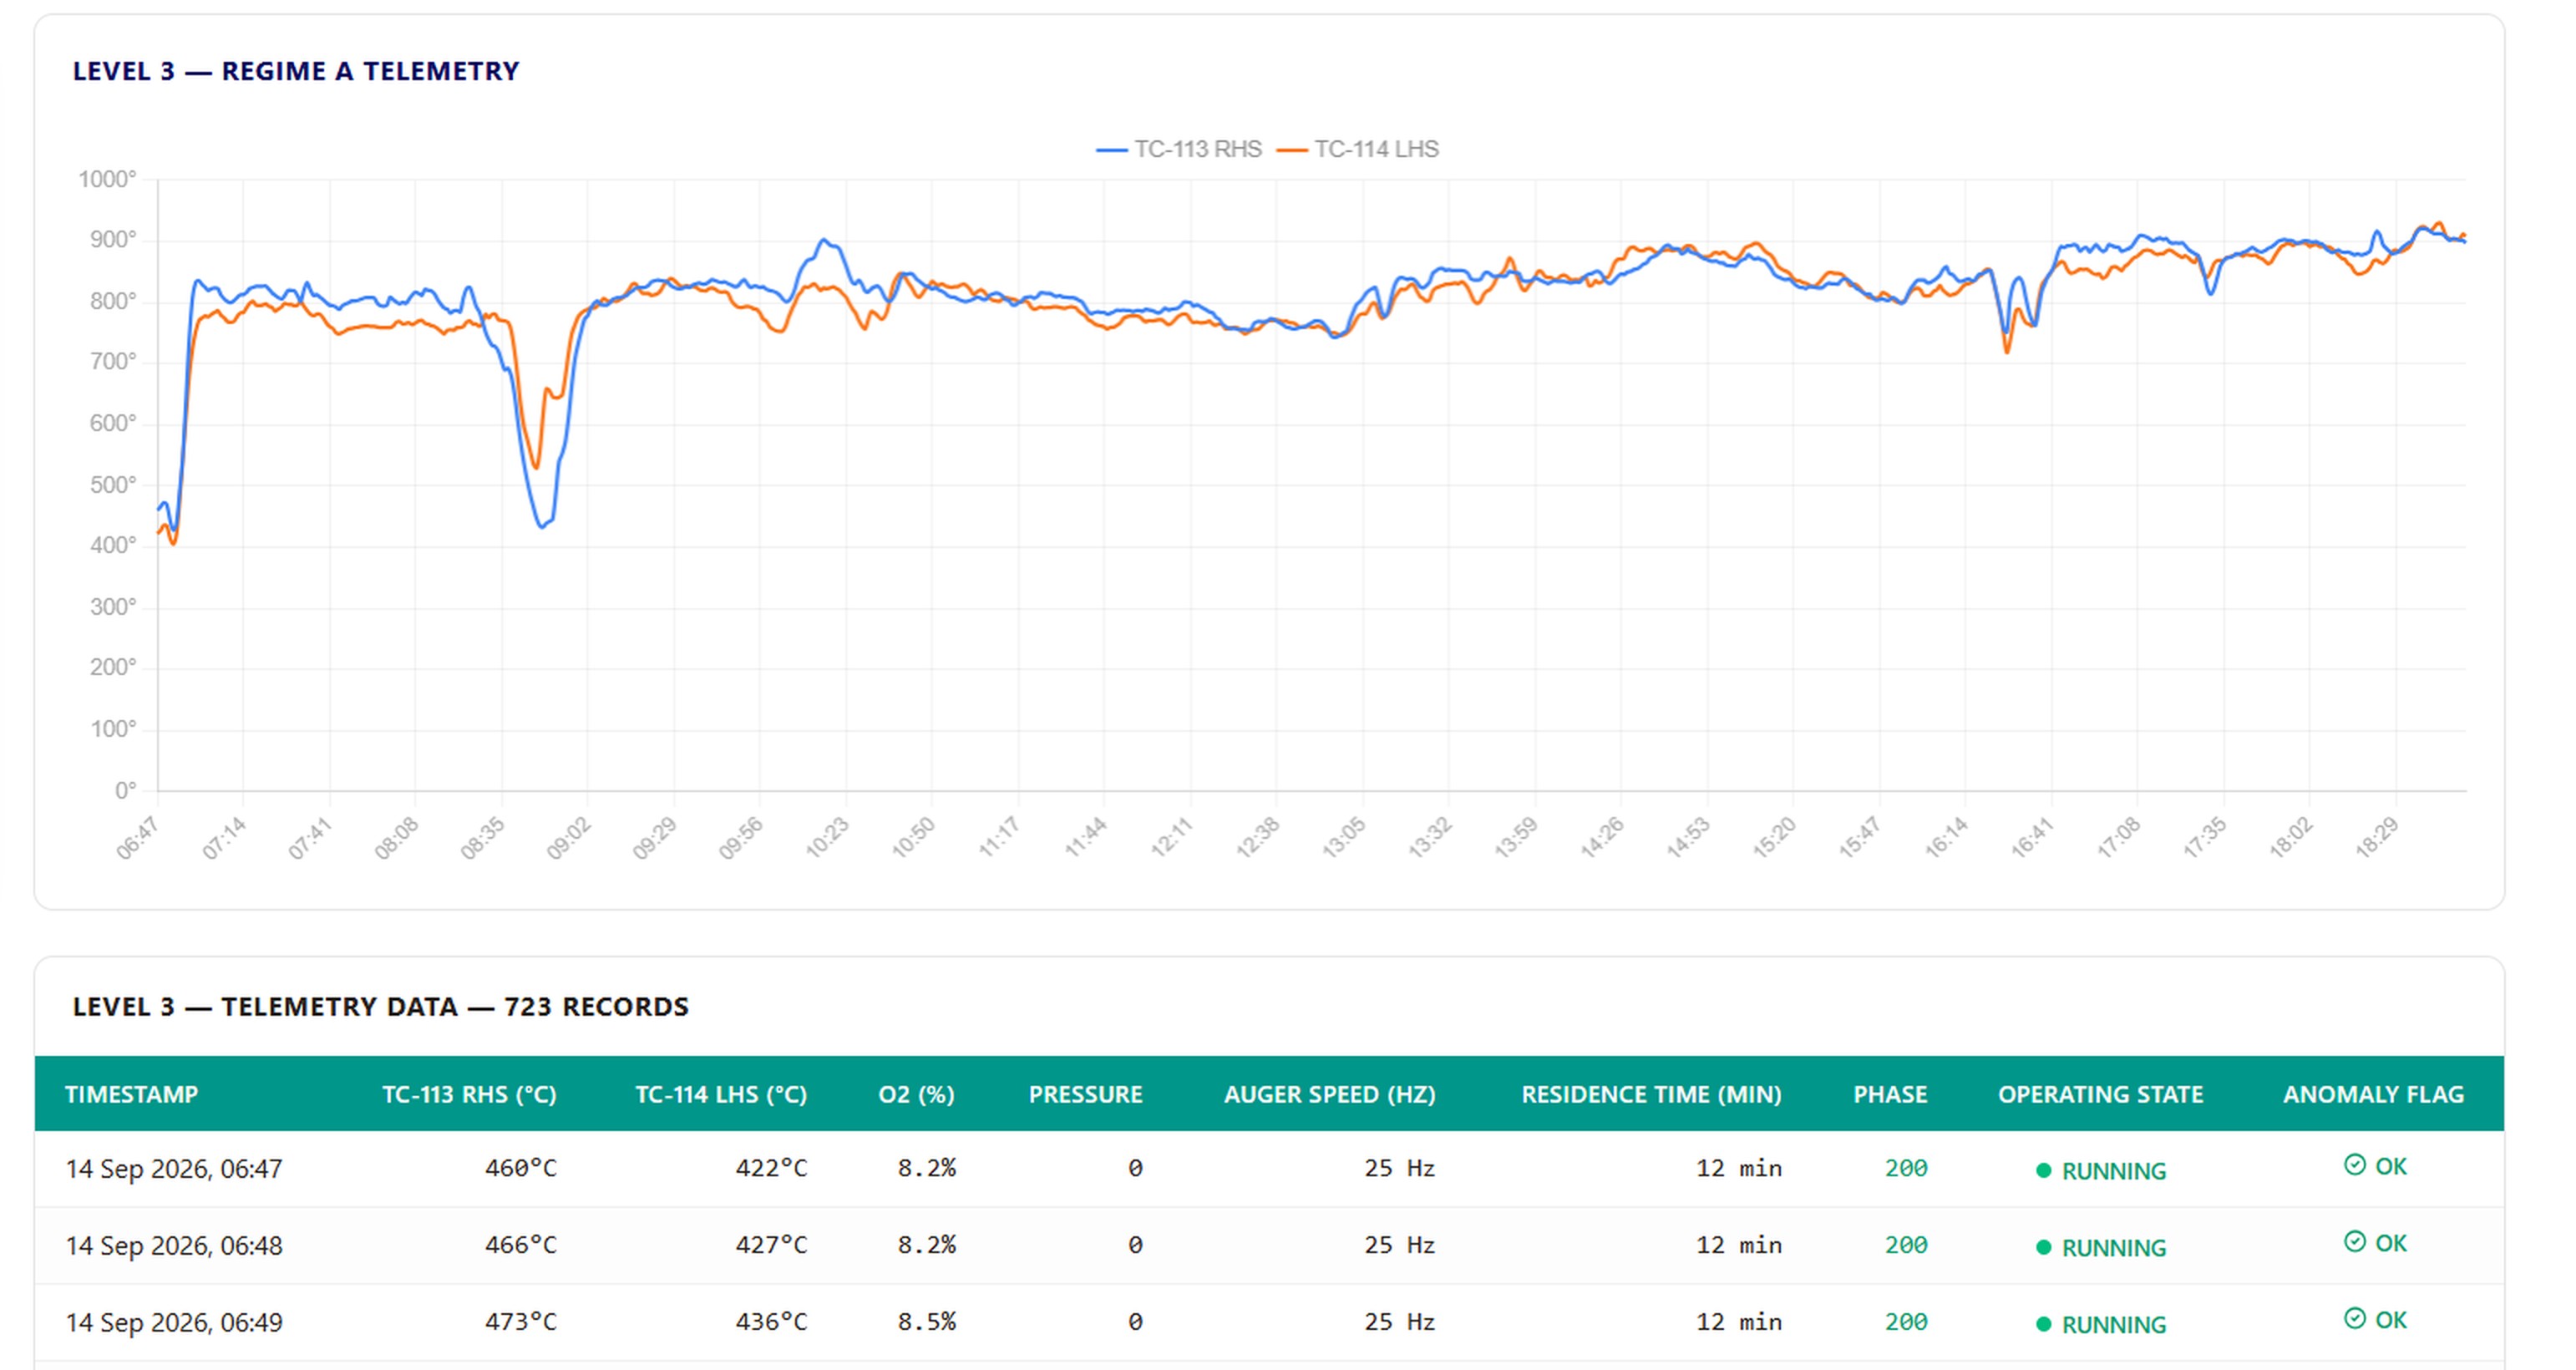The image size is (2576, 1370).
Task: Click the OK check icon in 06:48 row
Action: [2355, 1242]
